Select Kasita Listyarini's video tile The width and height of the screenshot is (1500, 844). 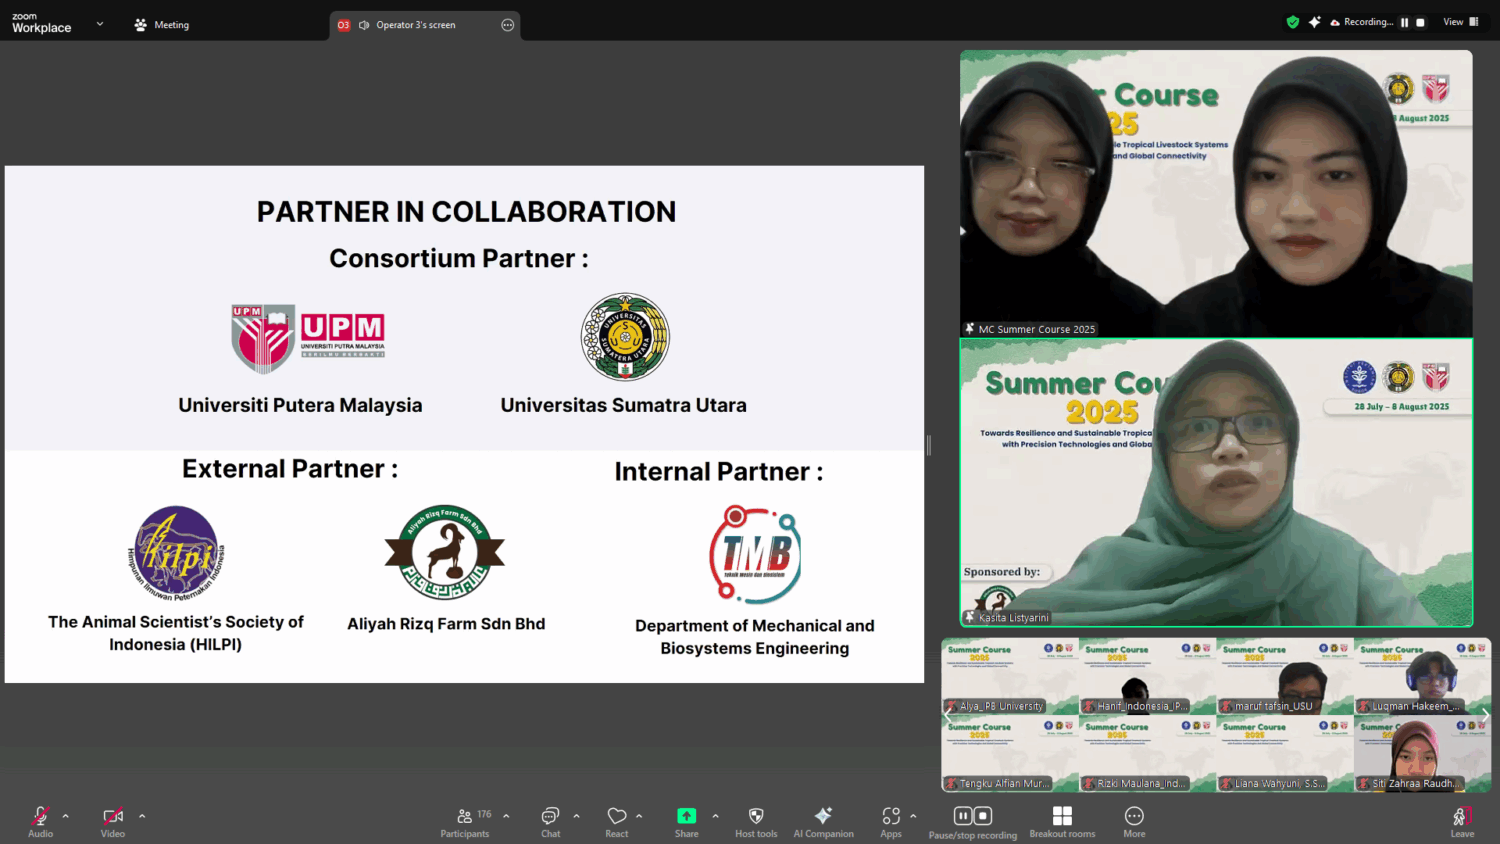1216,483
